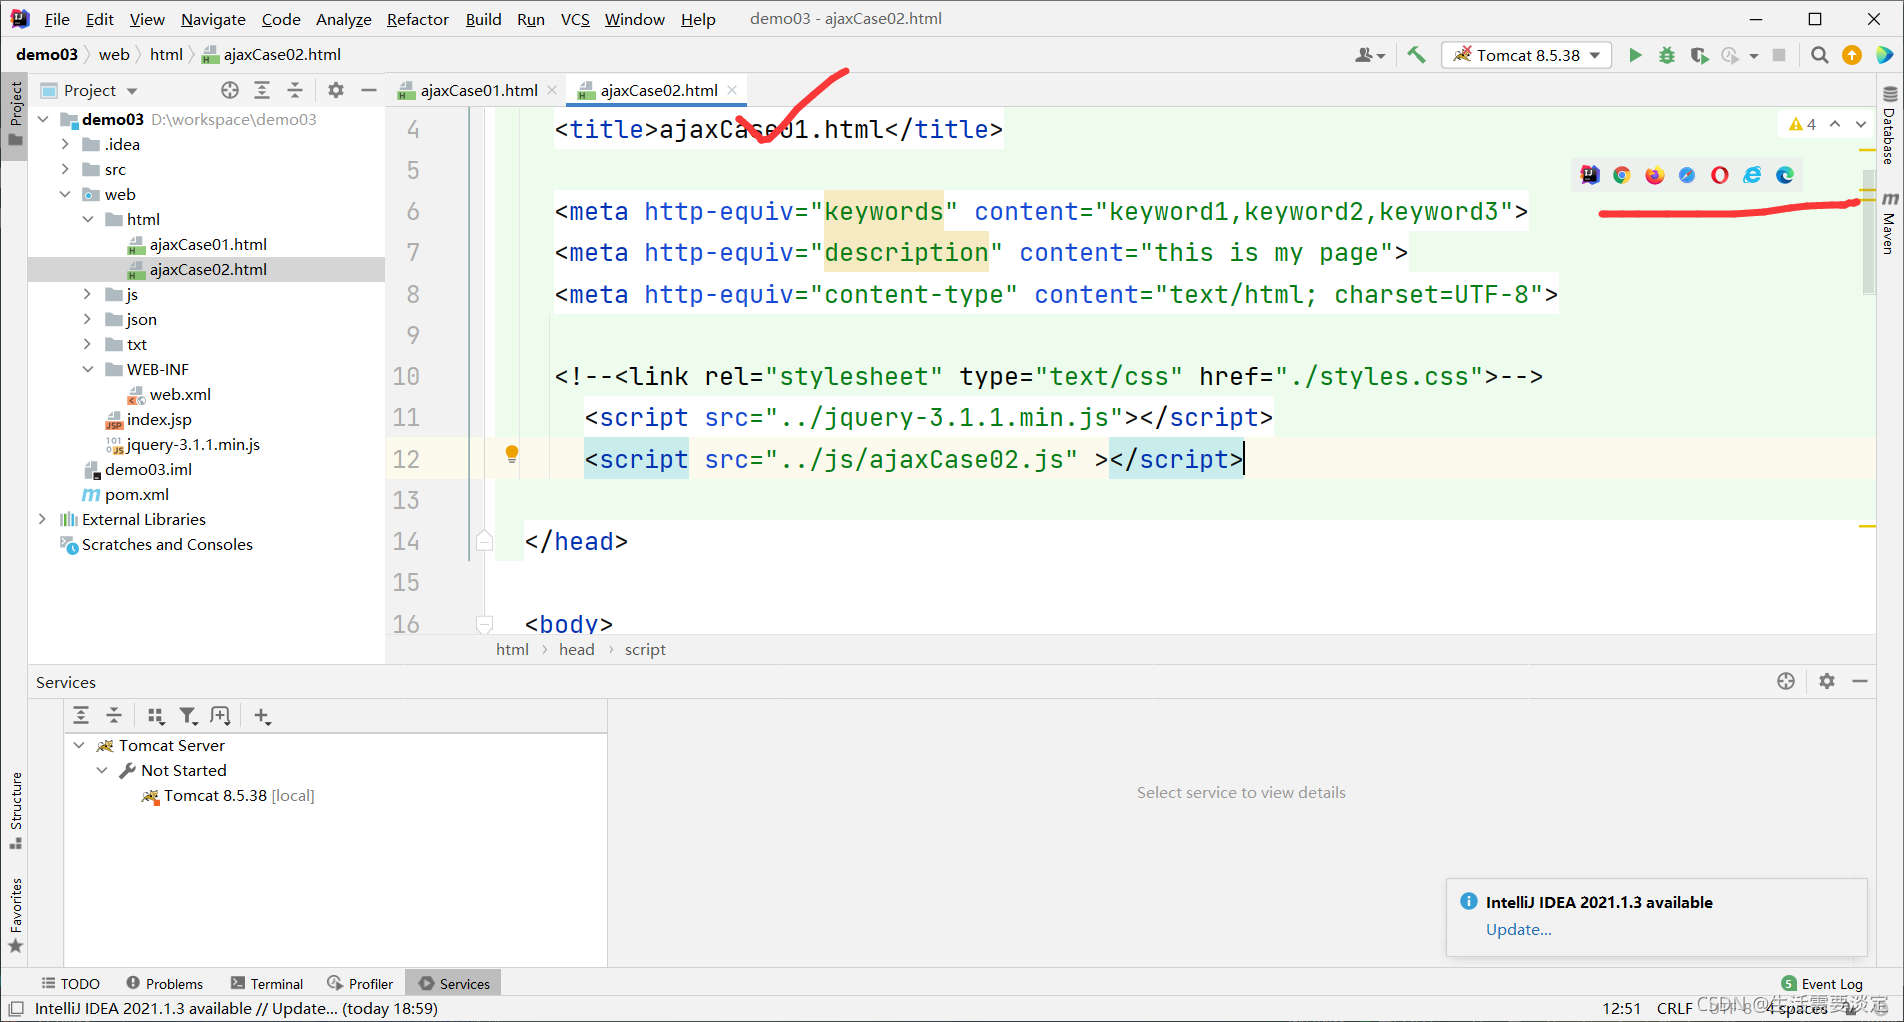Open preview in Internet Explorer icon

coord(1752,175)
